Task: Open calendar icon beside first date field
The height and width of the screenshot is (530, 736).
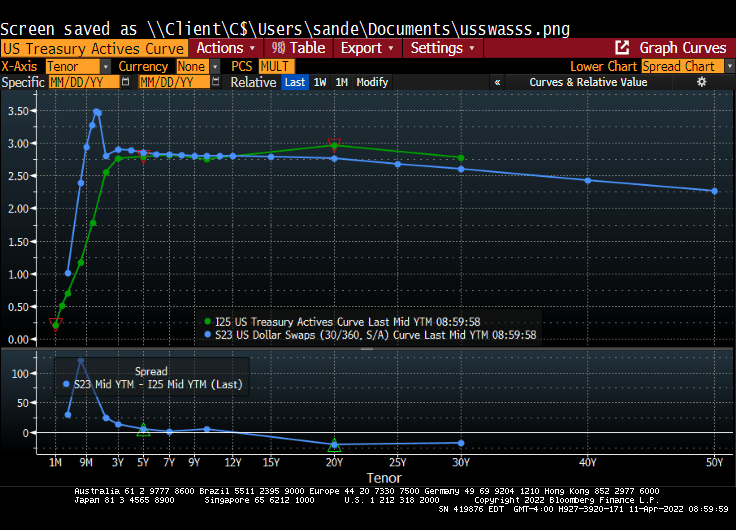Action: pyautogui.click(x=126, y=82)
